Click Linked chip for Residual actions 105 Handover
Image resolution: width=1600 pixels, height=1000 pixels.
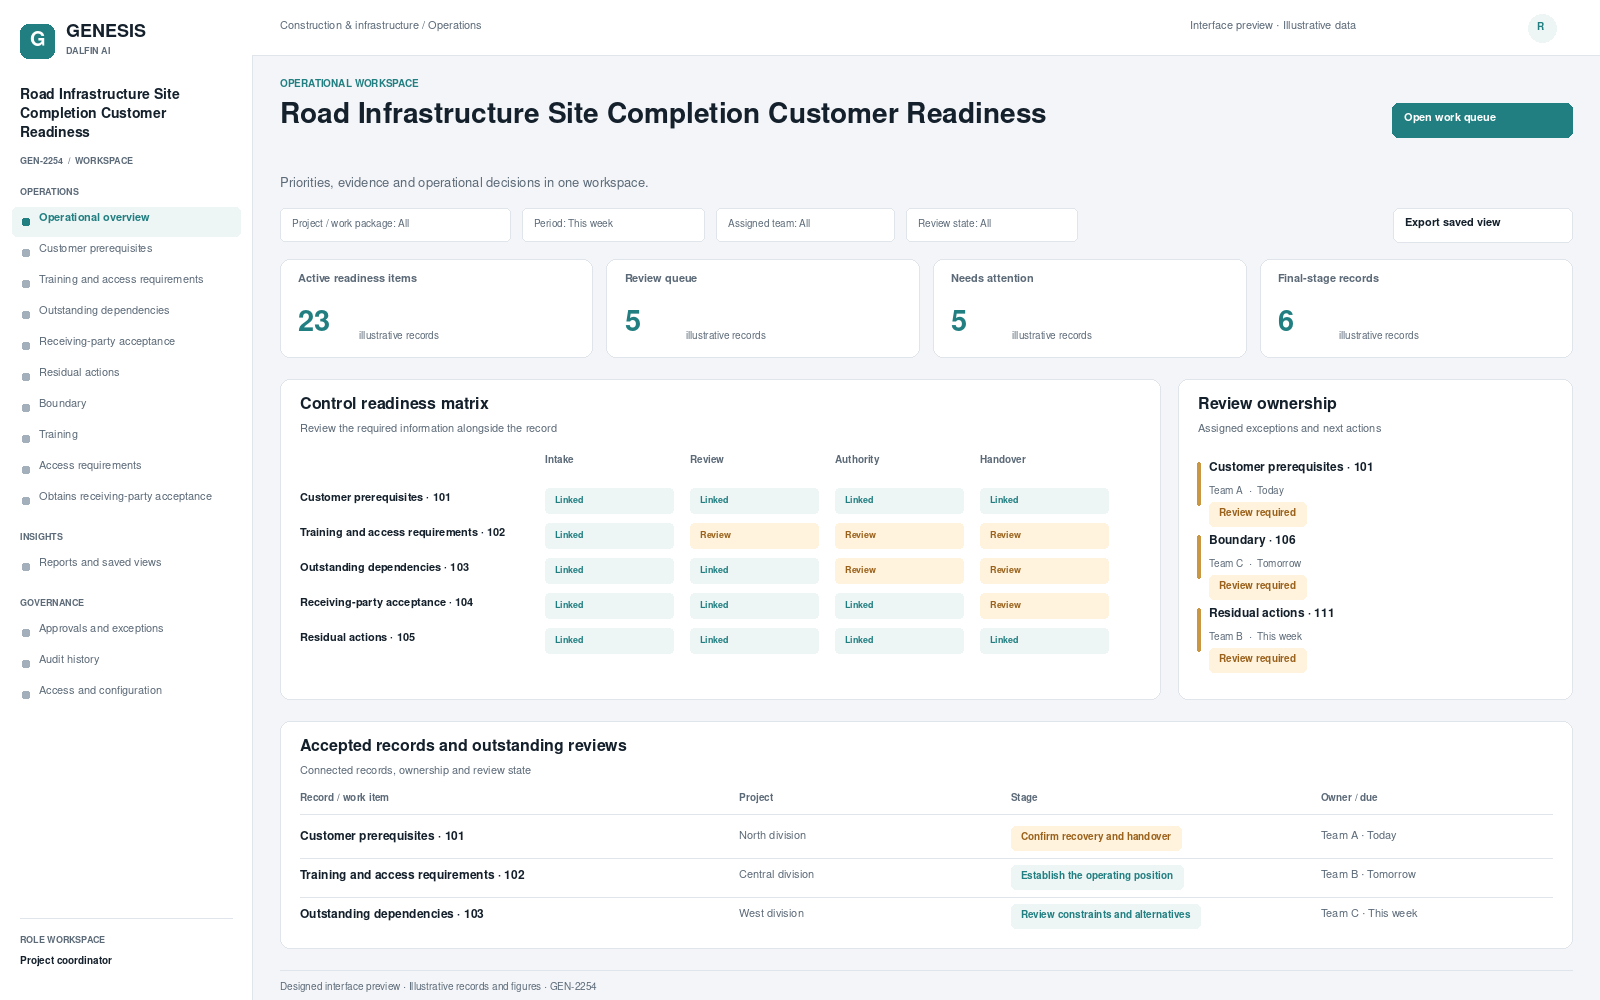[x=1044, y=641]
